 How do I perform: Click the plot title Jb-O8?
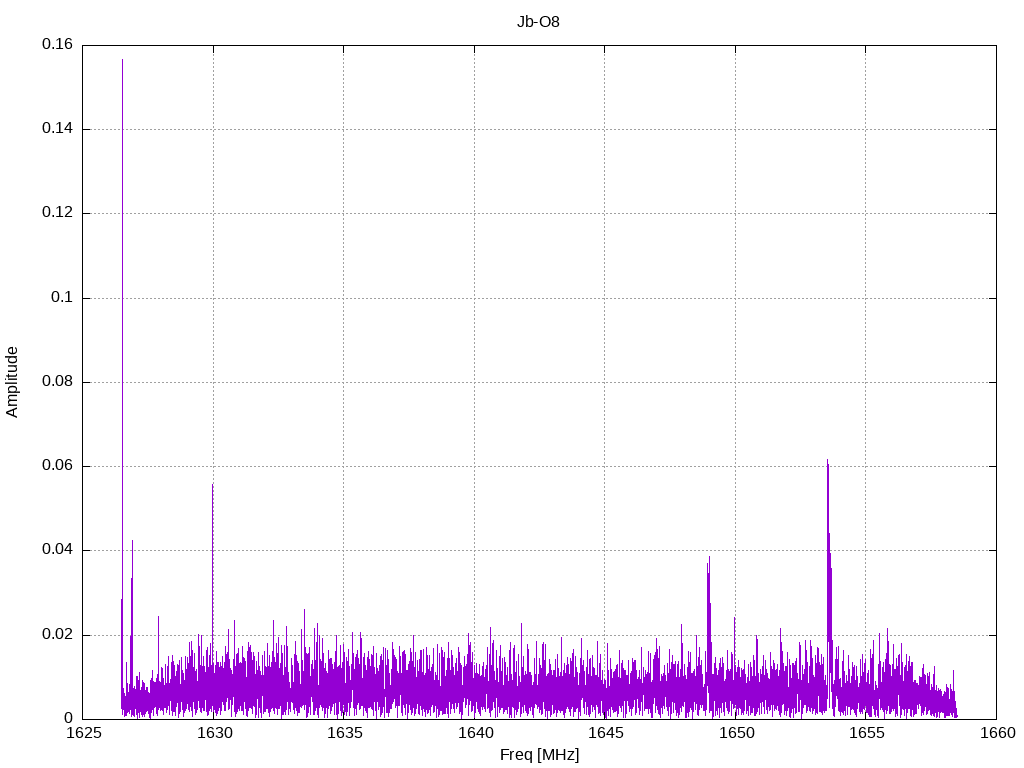(538, 21)
